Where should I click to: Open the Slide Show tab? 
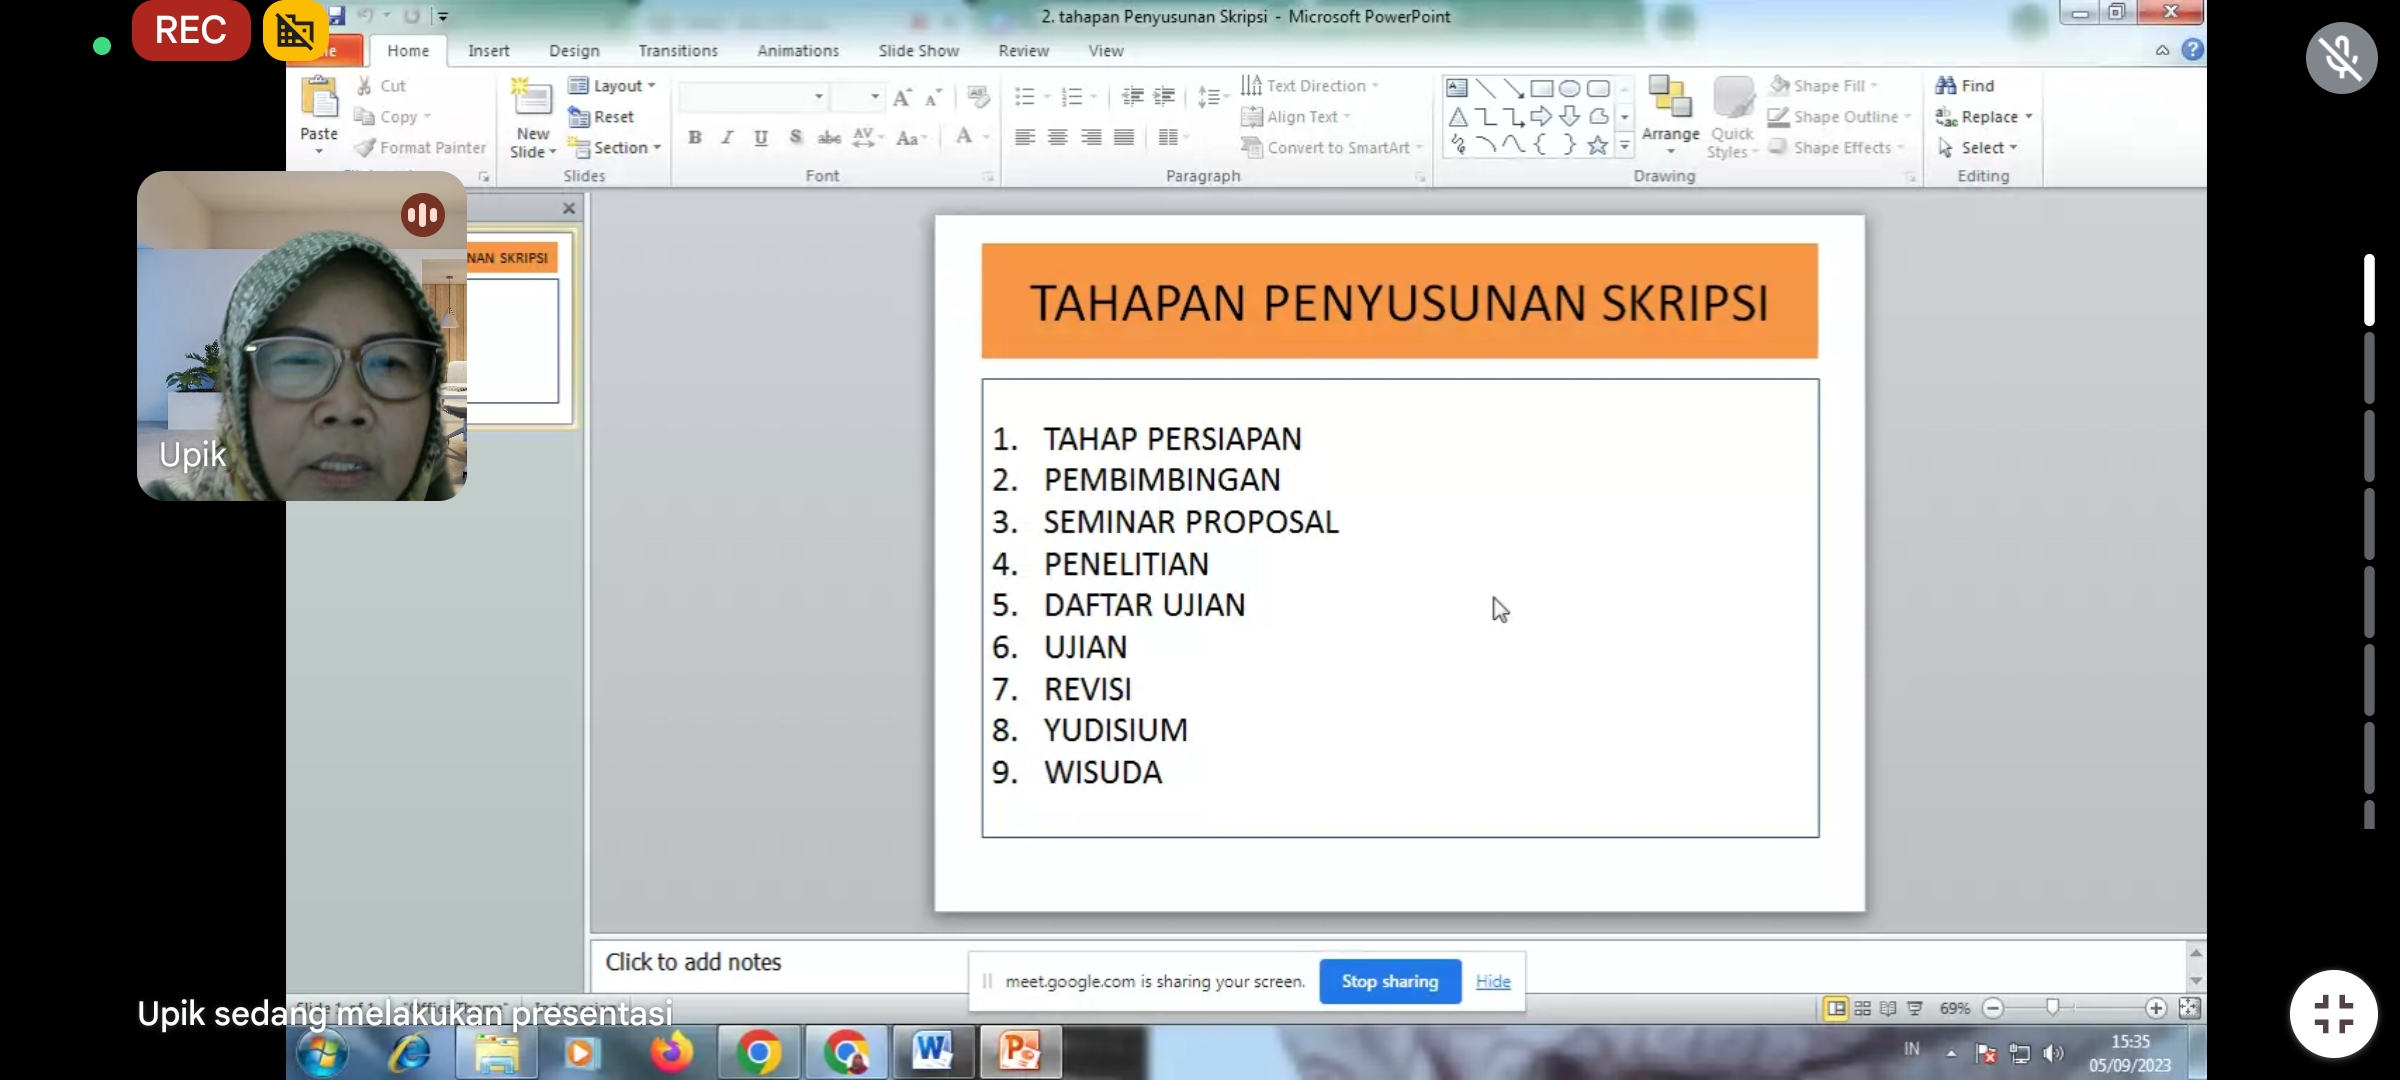(918, 51)
